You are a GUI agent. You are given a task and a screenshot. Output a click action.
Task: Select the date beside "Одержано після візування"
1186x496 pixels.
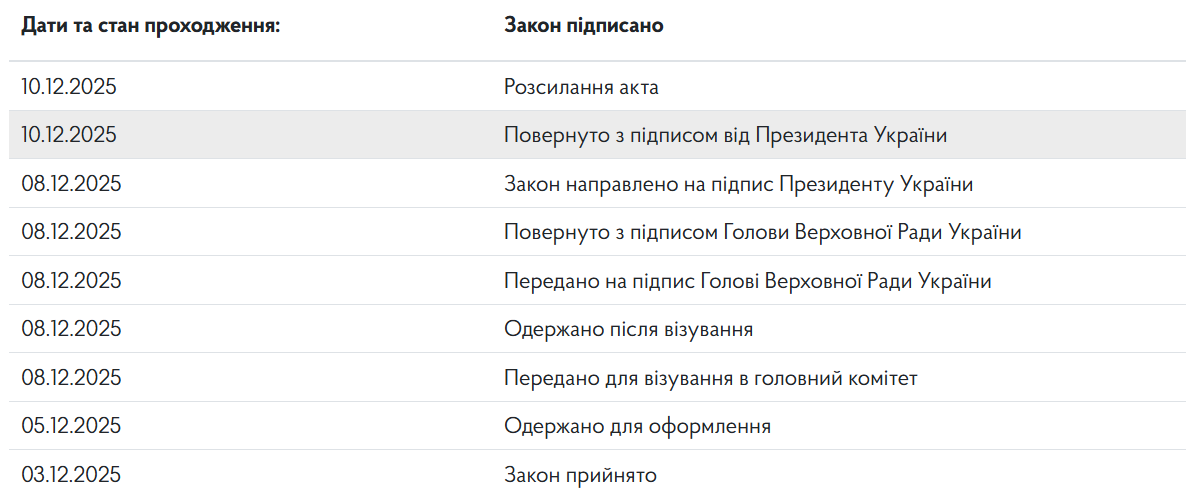click(71, 329)
